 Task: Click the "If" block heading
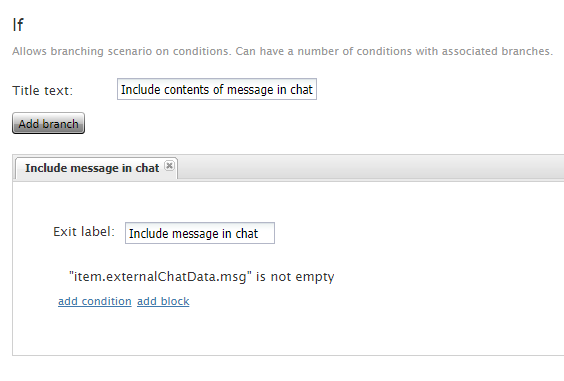click(18, 25)
